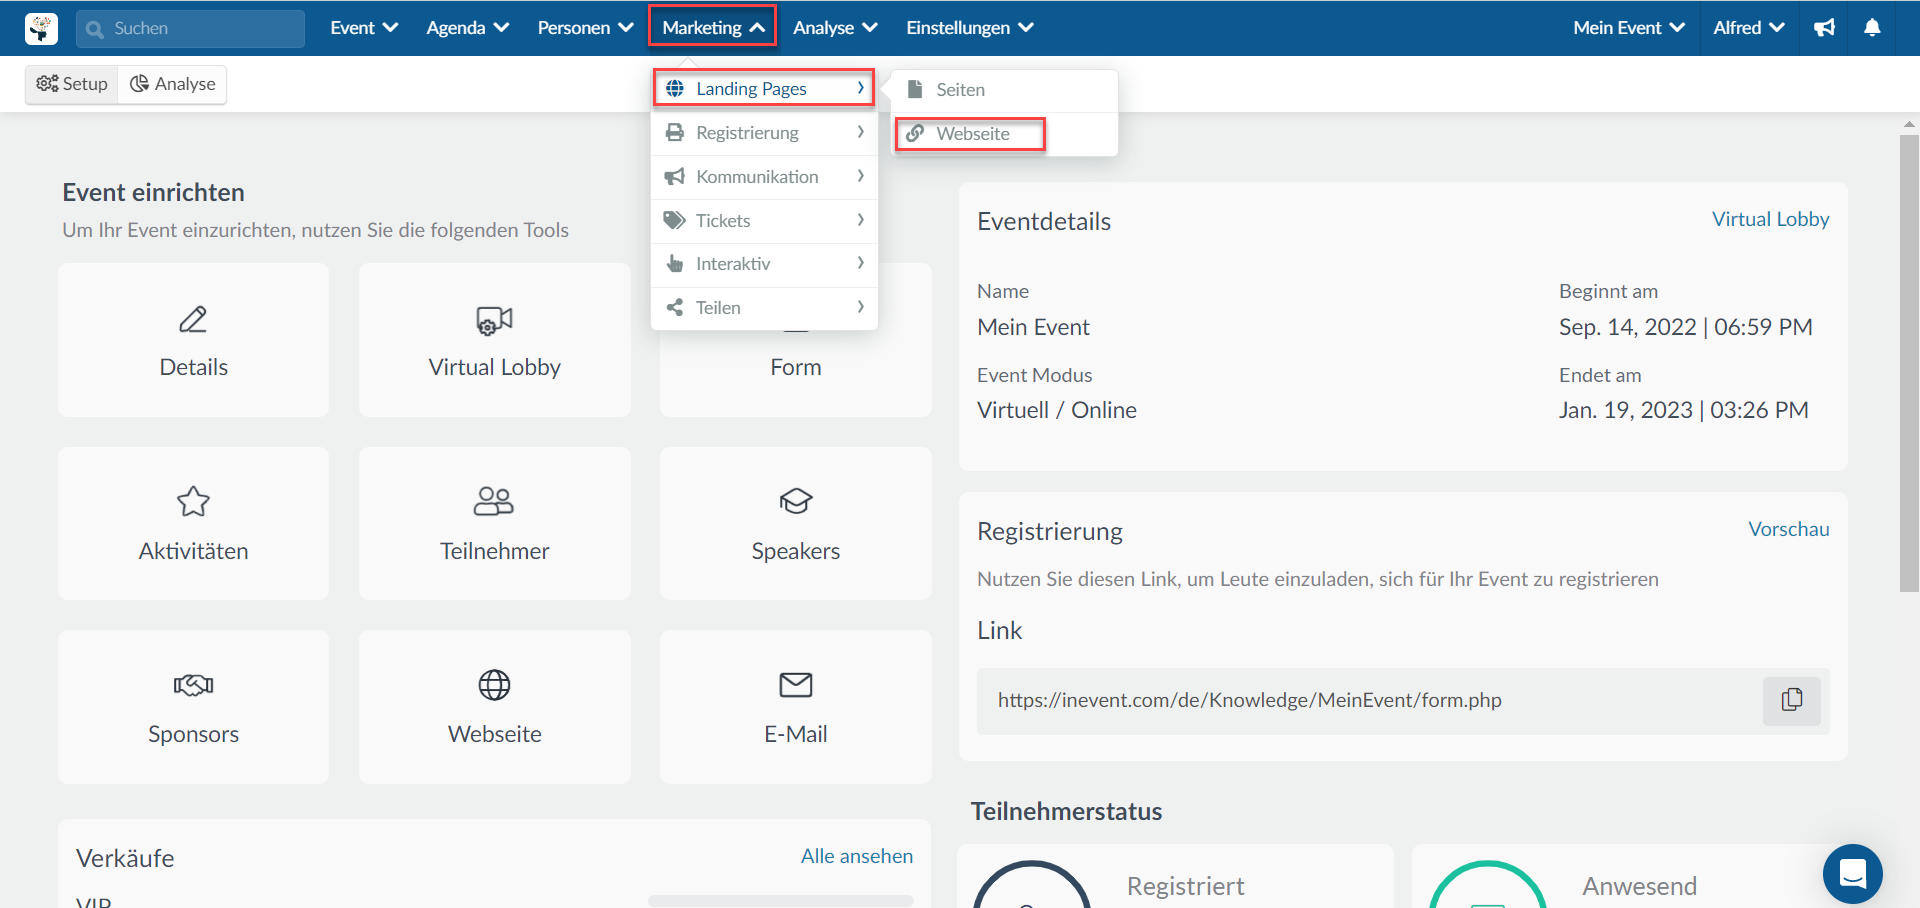This screenshot has height=908, width=1920.
Task: Expand the Agenda dropdown menu
Action: click(x=467, y=28)
